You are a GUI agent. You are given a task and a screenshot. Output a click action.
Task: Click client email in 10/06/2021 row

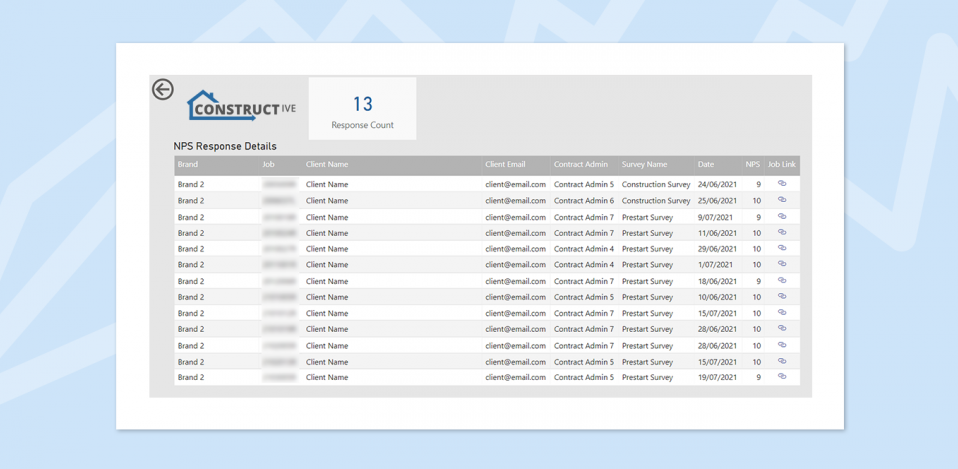point(515,297)
